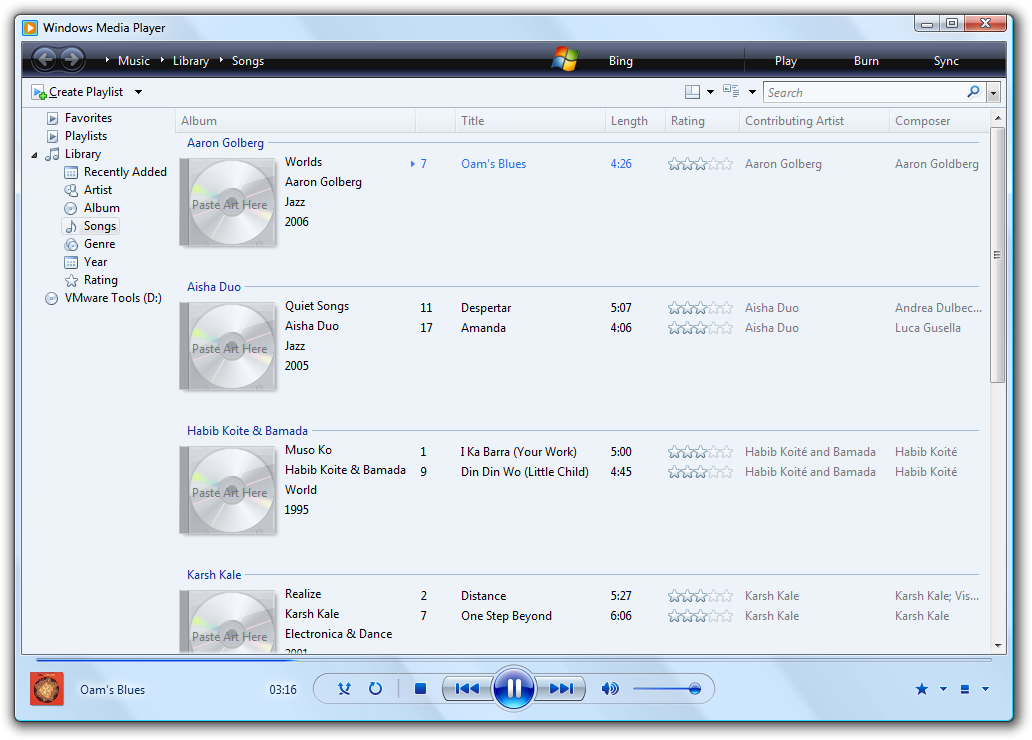Turn repeat on
The height and width of the screenshot is (740, 1032).
tap(375, 689)
